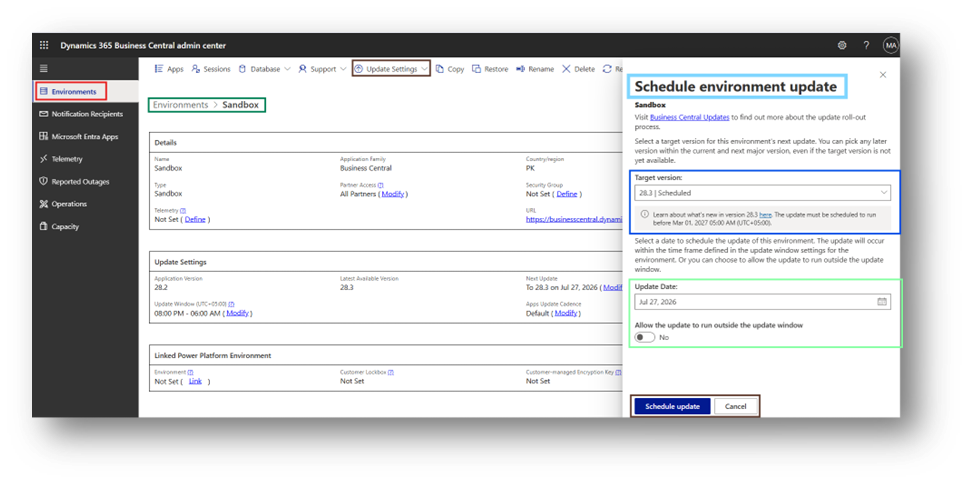The width and height of the screenshot is (968, 483).
Task: Click the Delete X icon in toolbar
Action: point(566,69)
